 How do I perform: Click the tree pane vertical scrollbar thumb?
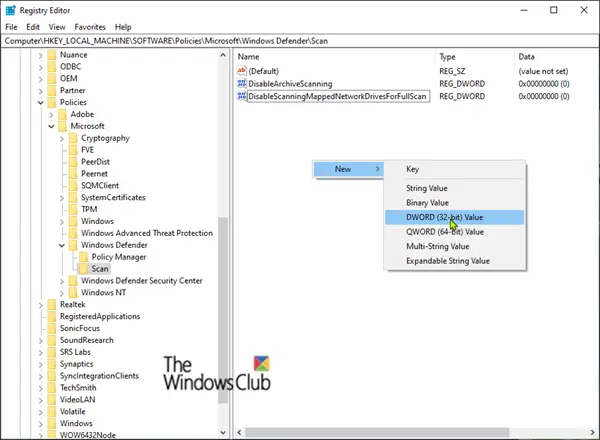pos(223,310)
